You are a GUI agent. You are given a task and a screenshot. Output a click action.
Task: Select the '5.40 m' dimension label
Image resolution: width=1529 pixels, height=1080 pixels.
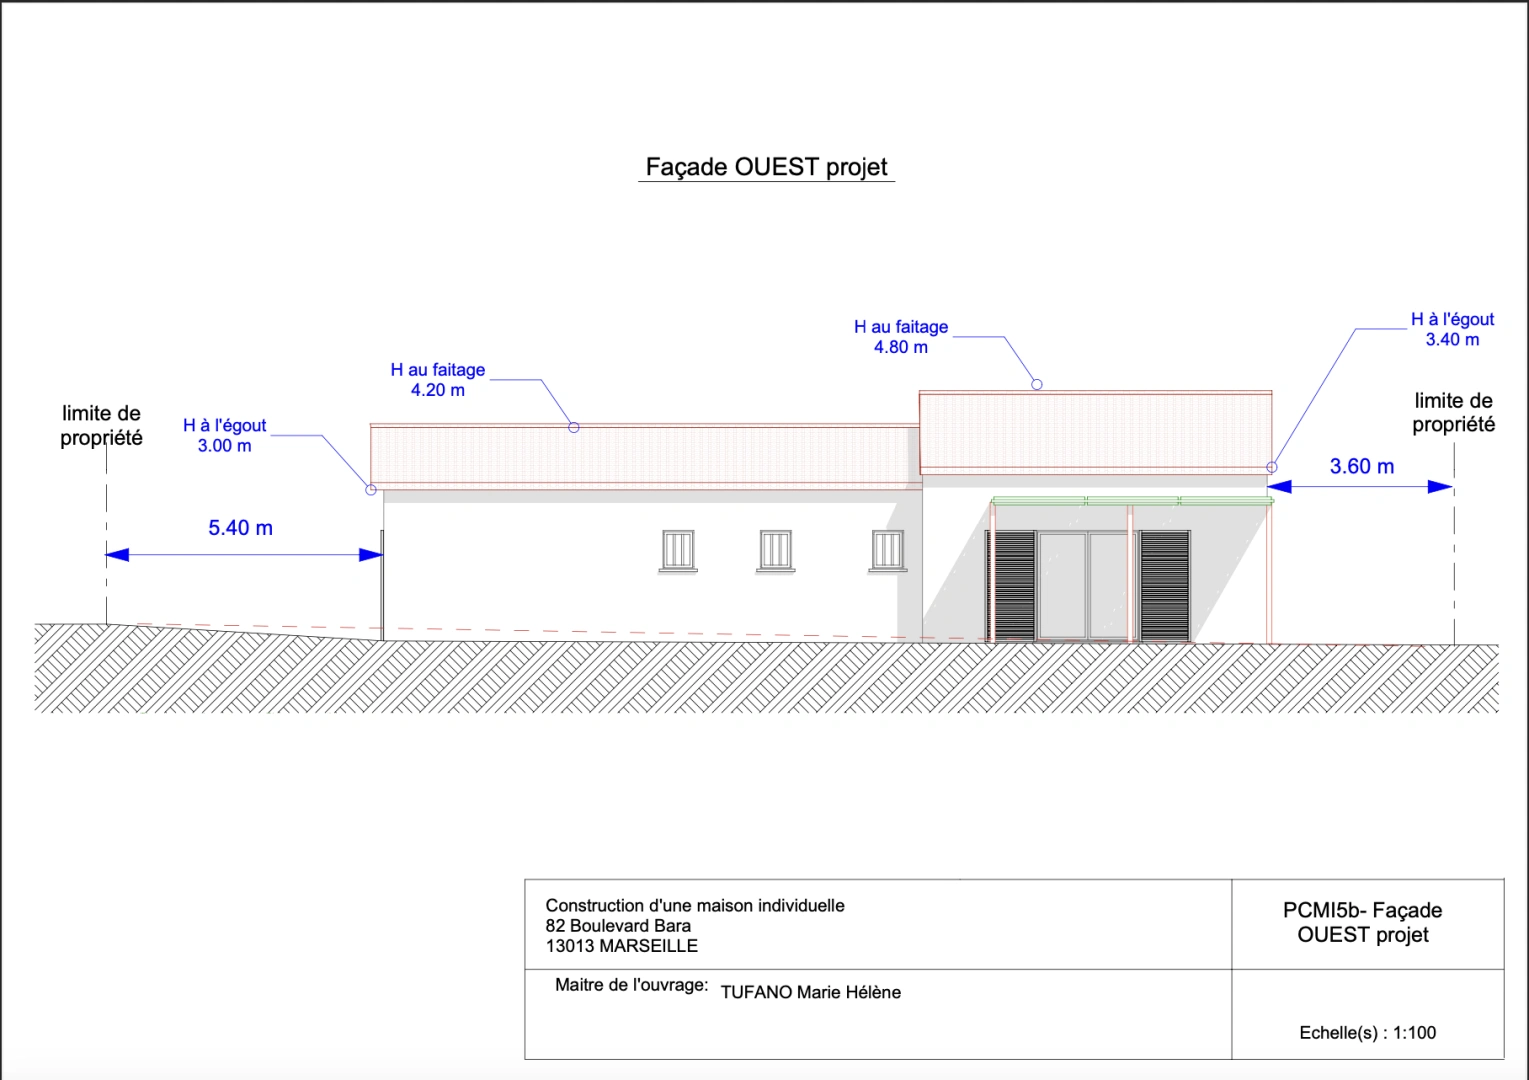tap(240, 528)
